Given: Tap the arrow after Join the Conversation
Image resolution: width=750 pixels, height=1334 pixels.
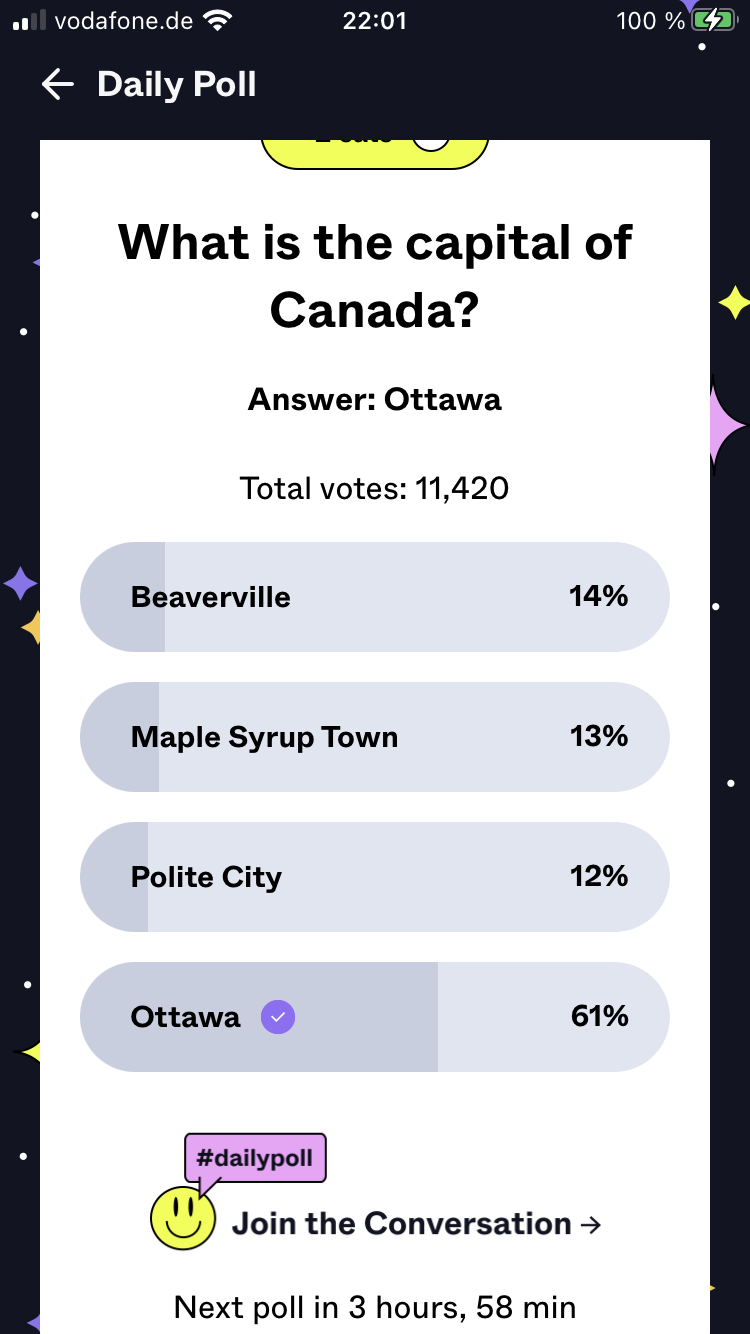Looking at the screenshot, I should coord(591,1224).
